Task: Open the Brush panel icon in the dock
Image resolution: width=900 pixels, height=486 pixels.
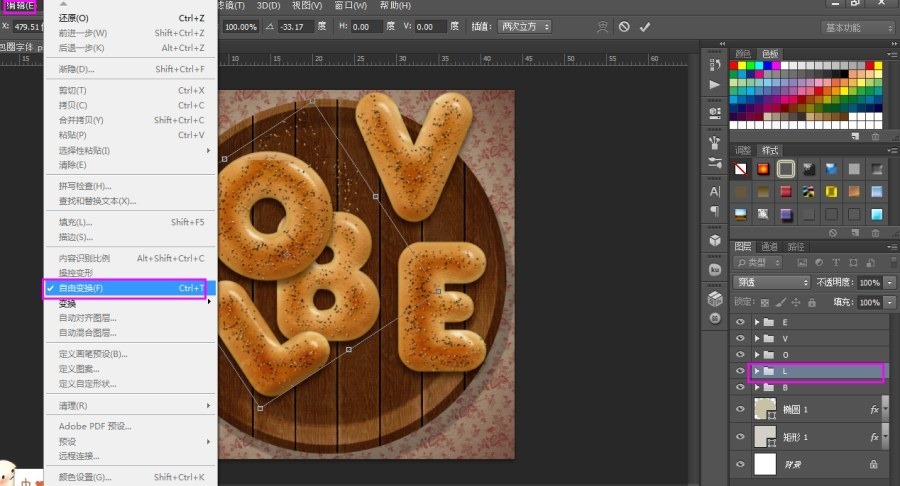Action: coord(715,142)
